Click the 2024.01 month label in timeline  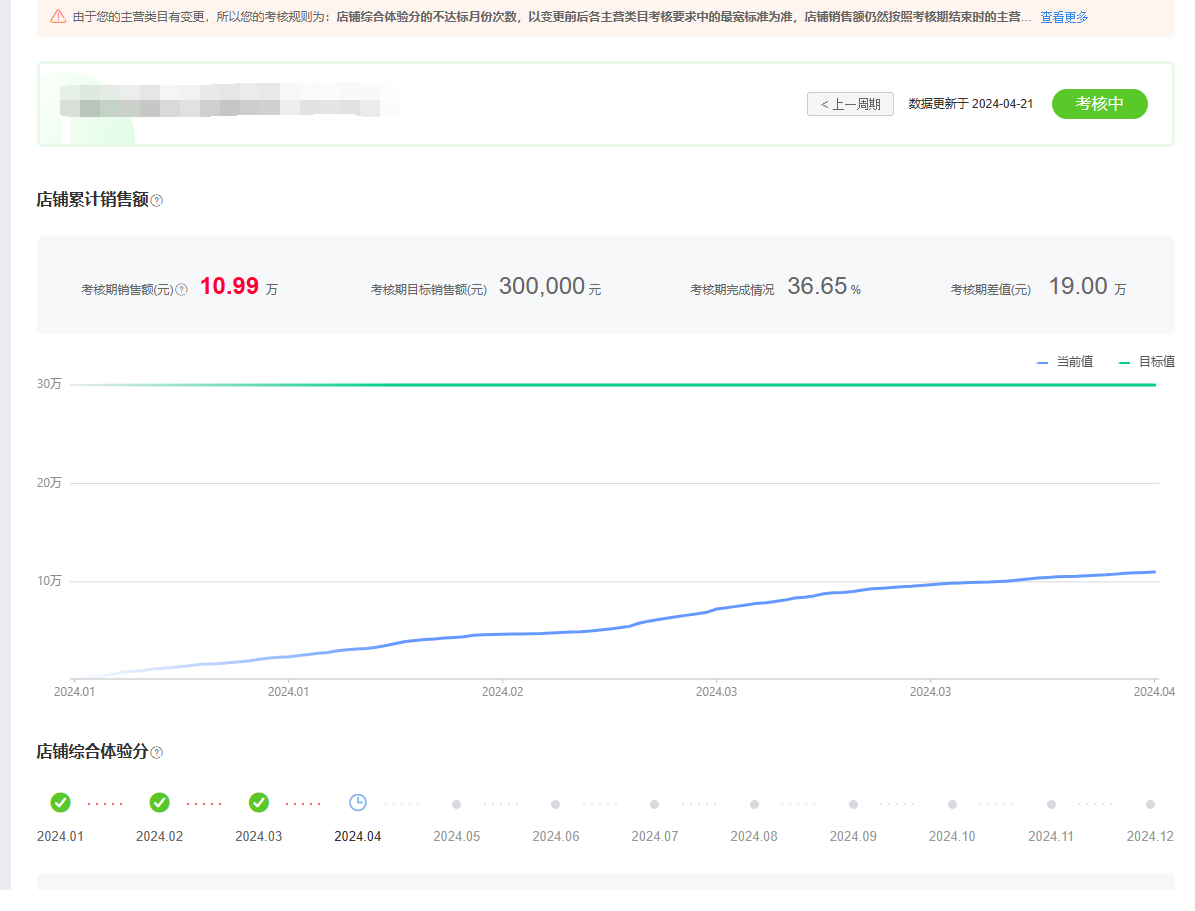coord(60,836)
